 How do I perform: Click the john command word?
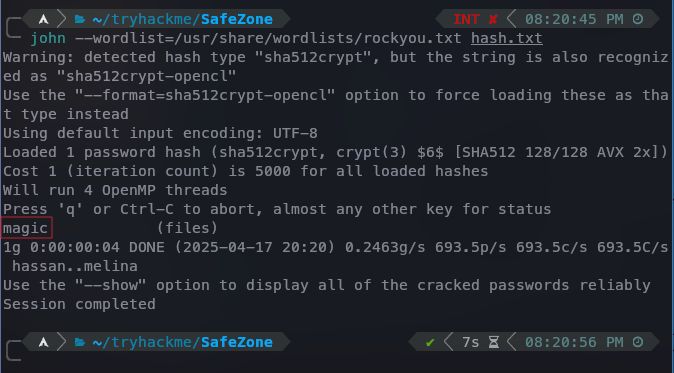(x=48, y=39)
